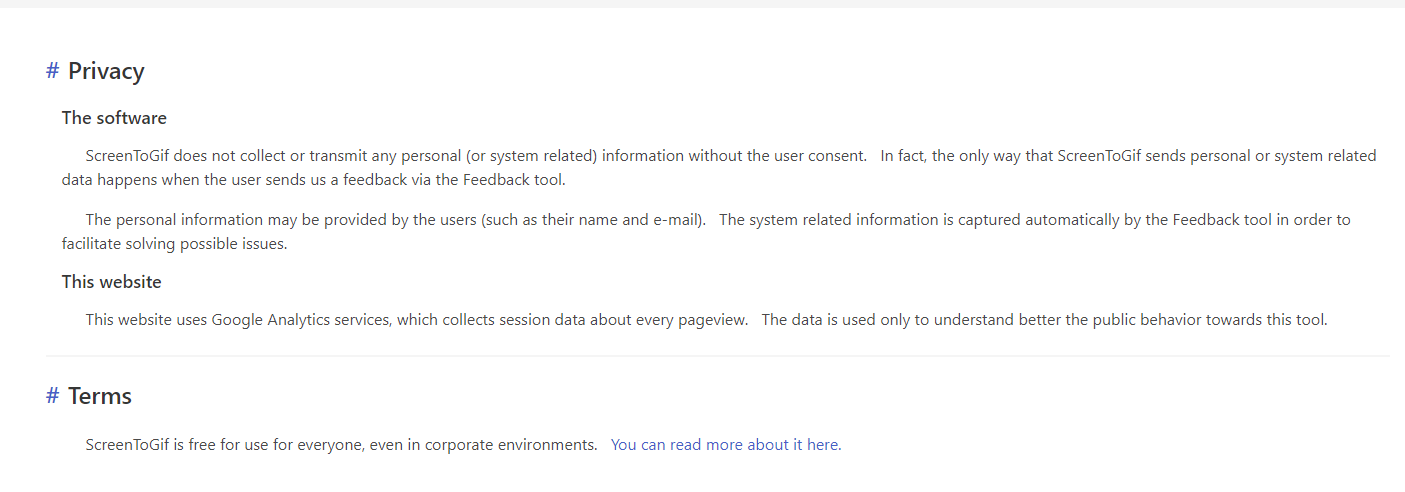
Task: Click the divider line above Terms
Action: (717, 356)
